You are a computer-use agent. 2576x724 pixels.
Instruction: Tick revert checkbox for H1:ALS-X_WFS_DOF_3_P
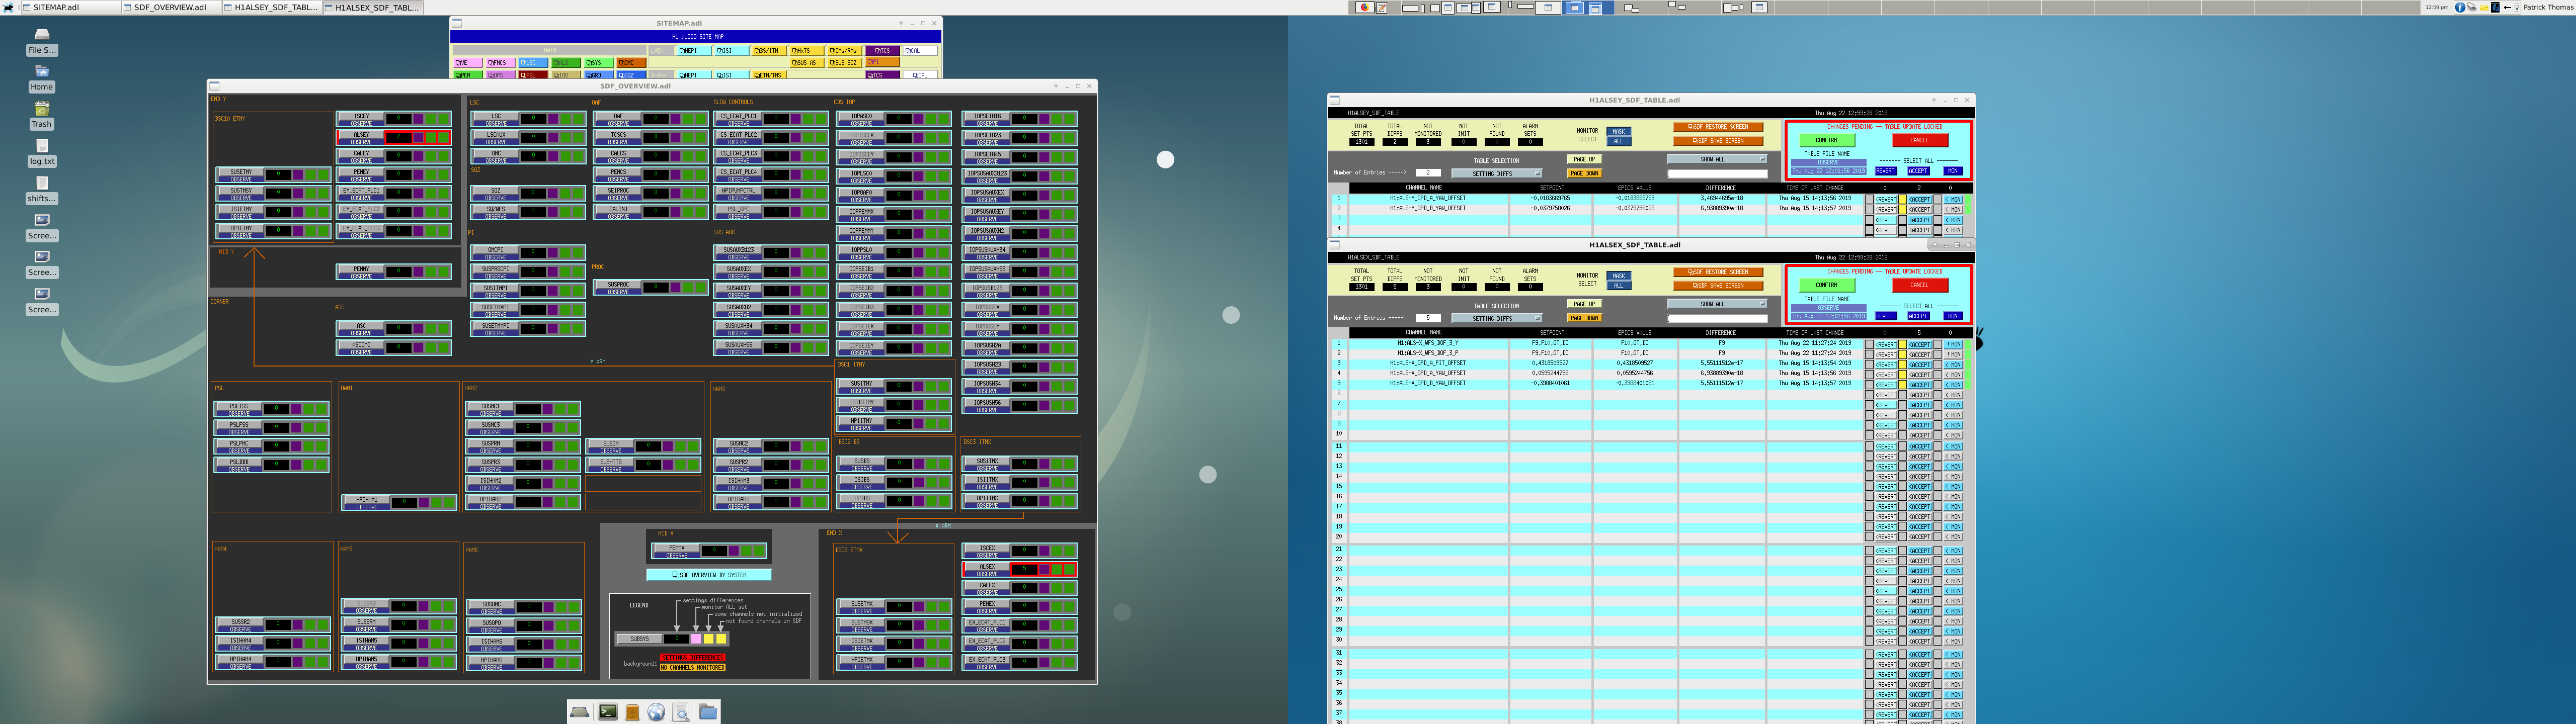(x=1869, y=354)
